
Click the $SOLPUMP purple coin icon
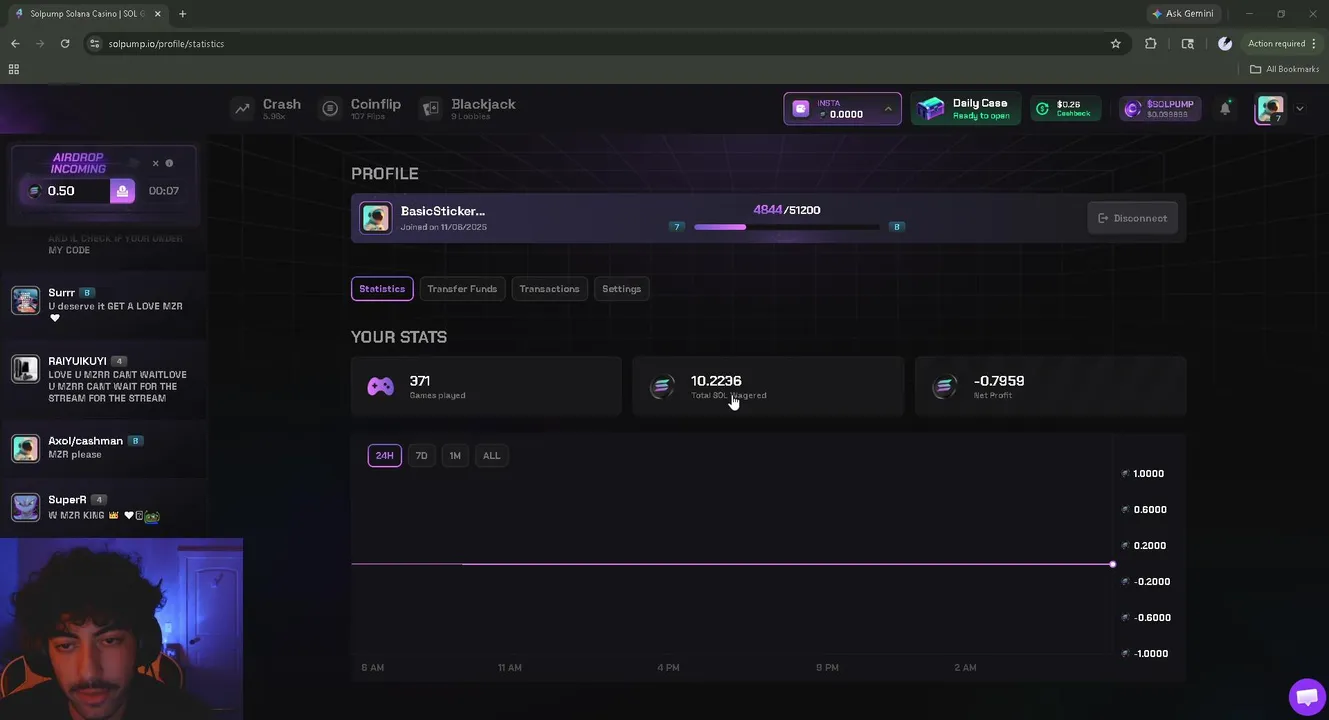click(1132, 109)
